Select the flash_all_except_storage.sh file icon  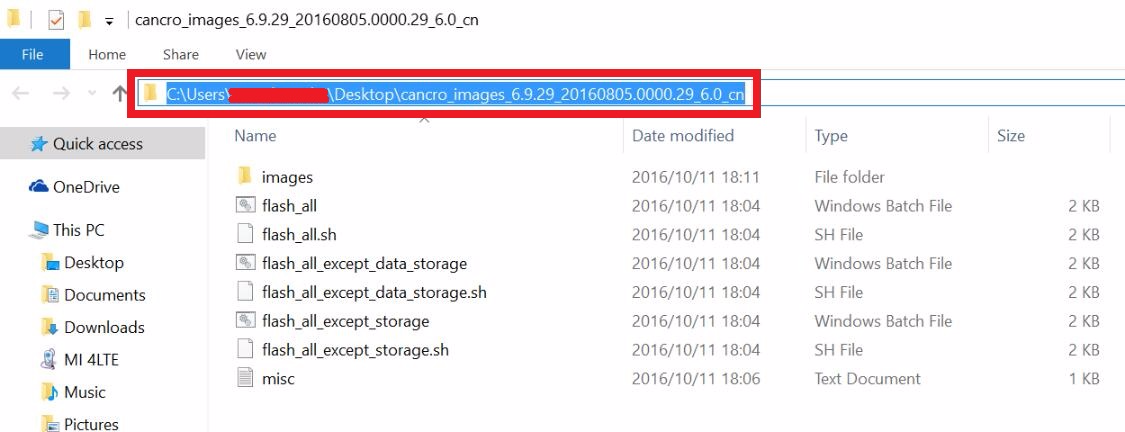[246, 350]
